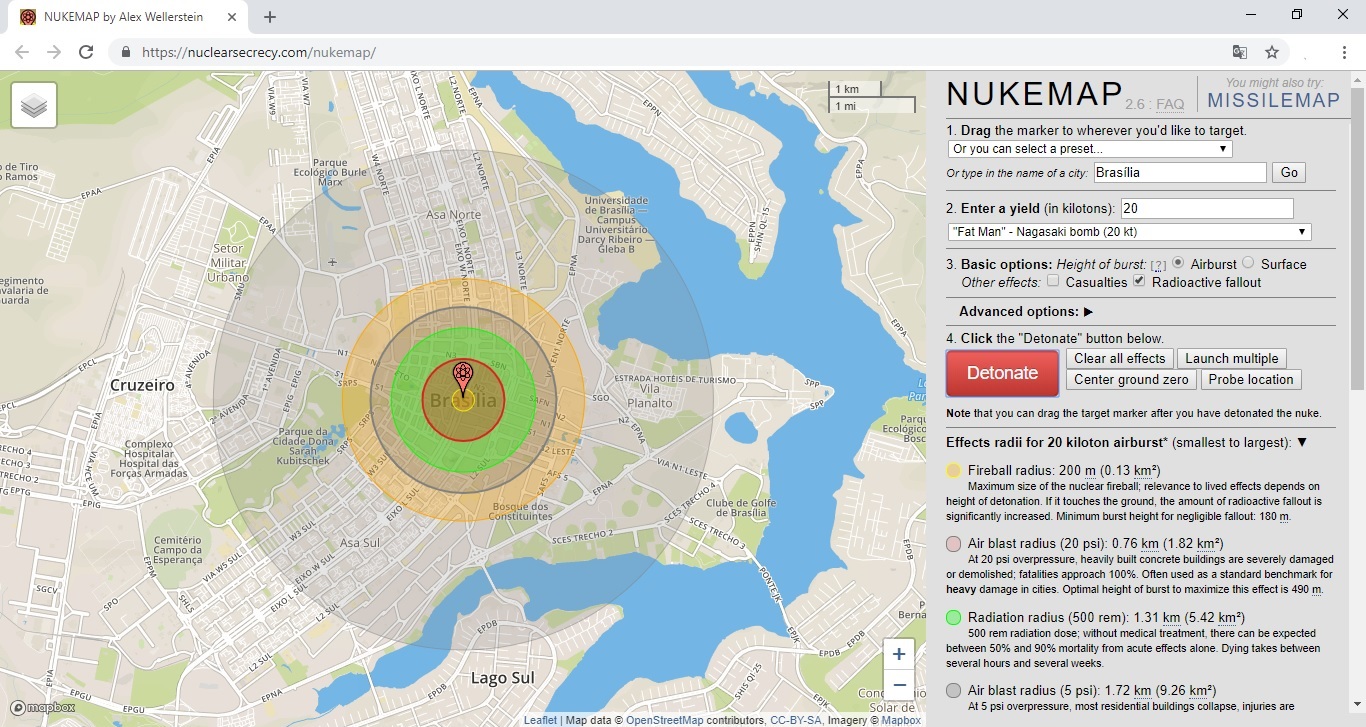
Task: Click Launch multiple
Action: point(1231,358)
